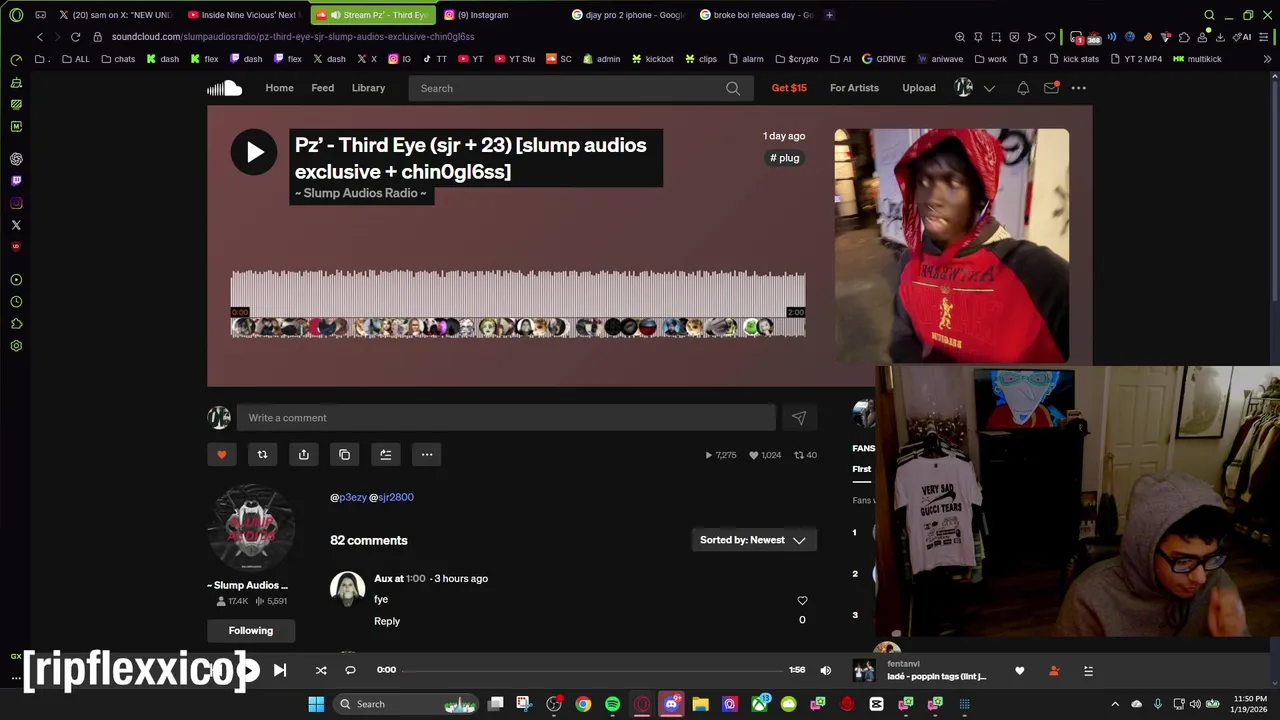Open extensions cube icon in Opera sidebar
Screen dimensions: 1280x720
point(16,324)
